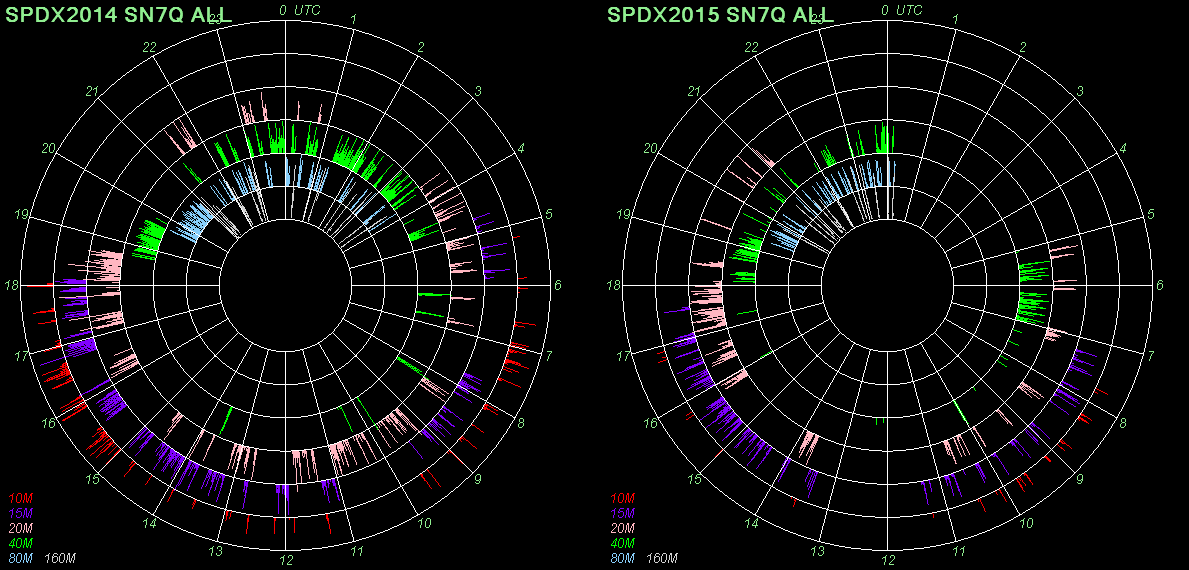1189x570 pixels.
Task: Select hour 6 label on 2015 chart
Action: pos(1159,286)
